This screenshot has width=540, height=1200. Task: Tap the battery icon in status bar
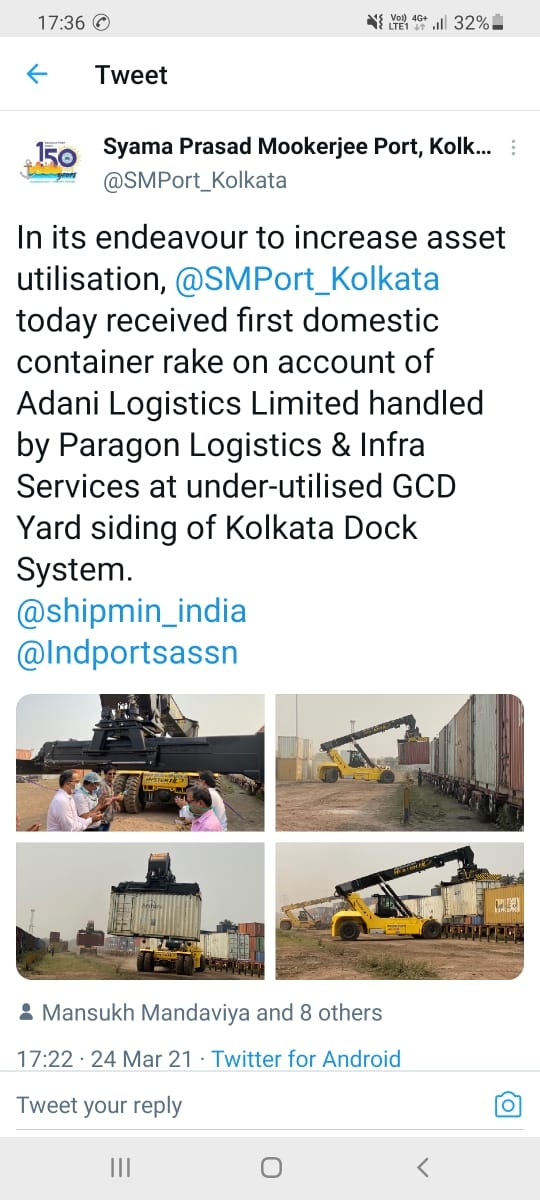tap(498, 22)
